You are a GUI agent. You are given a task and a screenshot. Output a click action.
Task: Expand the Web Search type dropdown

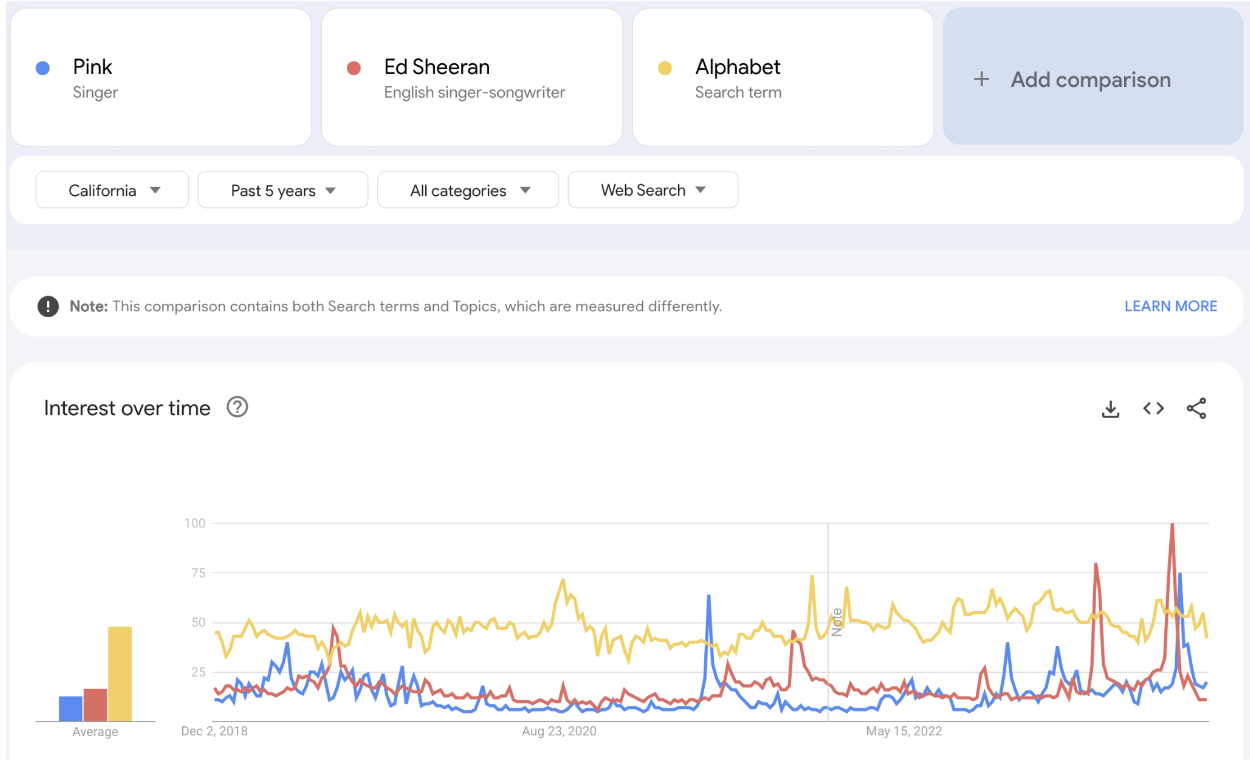coord(652,190)
